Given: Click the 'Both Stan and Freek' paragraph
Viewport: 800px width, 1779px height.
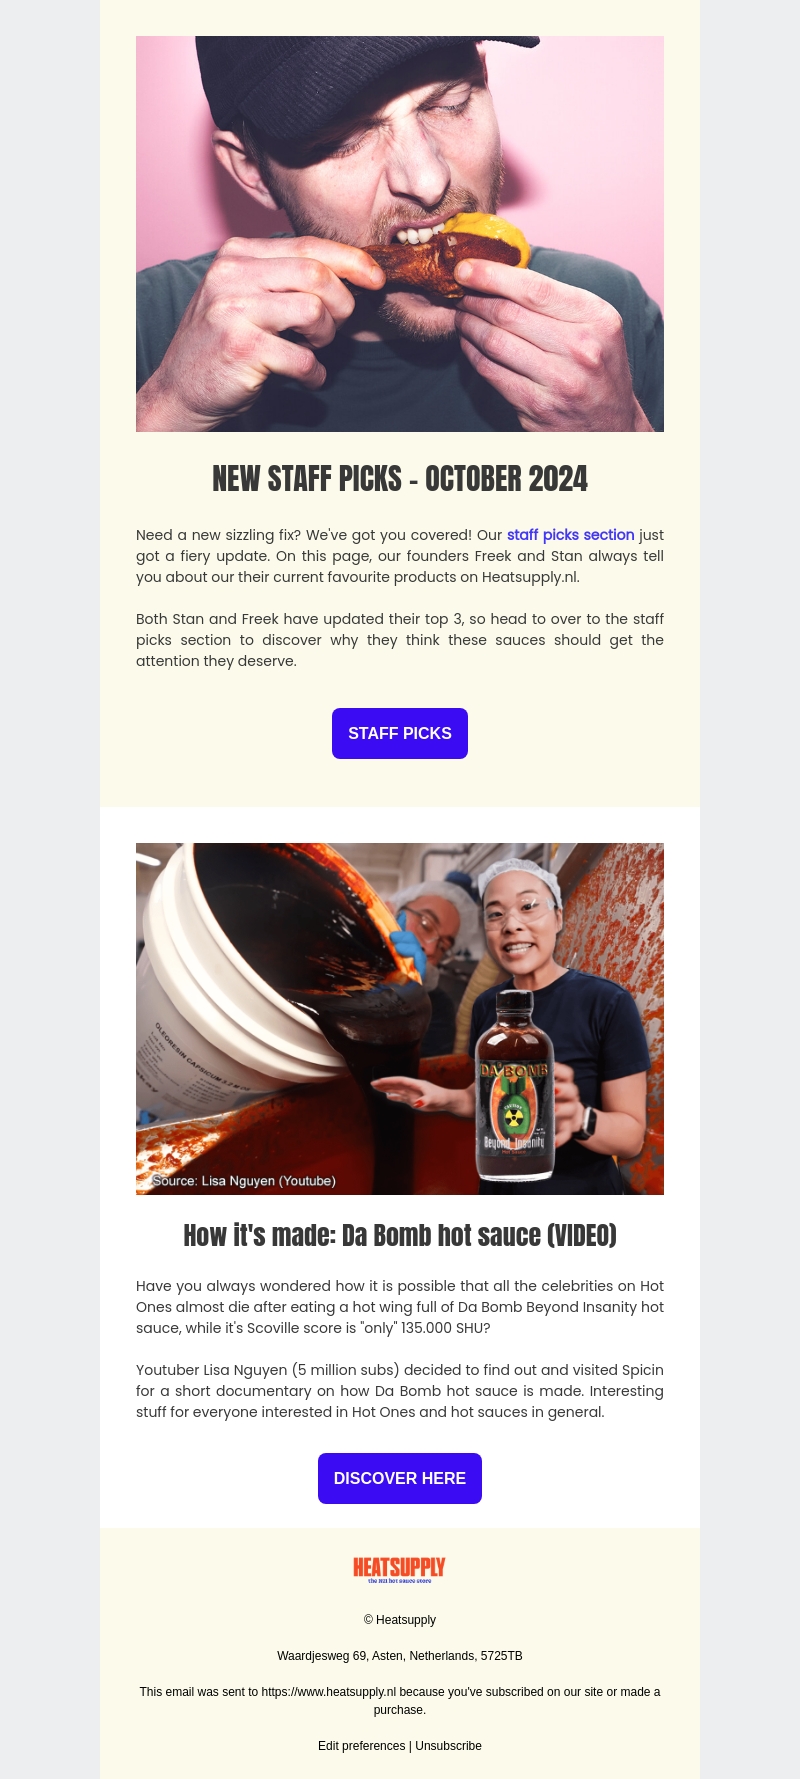Looking at the screenshot, I should click(x=400, y=640).
